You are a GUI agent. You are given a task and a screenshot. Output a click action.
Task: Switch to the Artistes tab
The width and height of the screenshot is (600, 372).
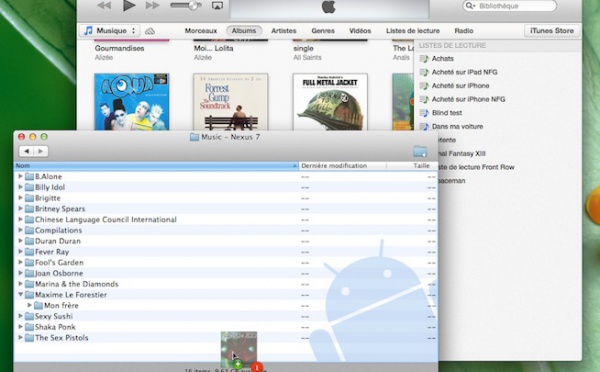284,31
